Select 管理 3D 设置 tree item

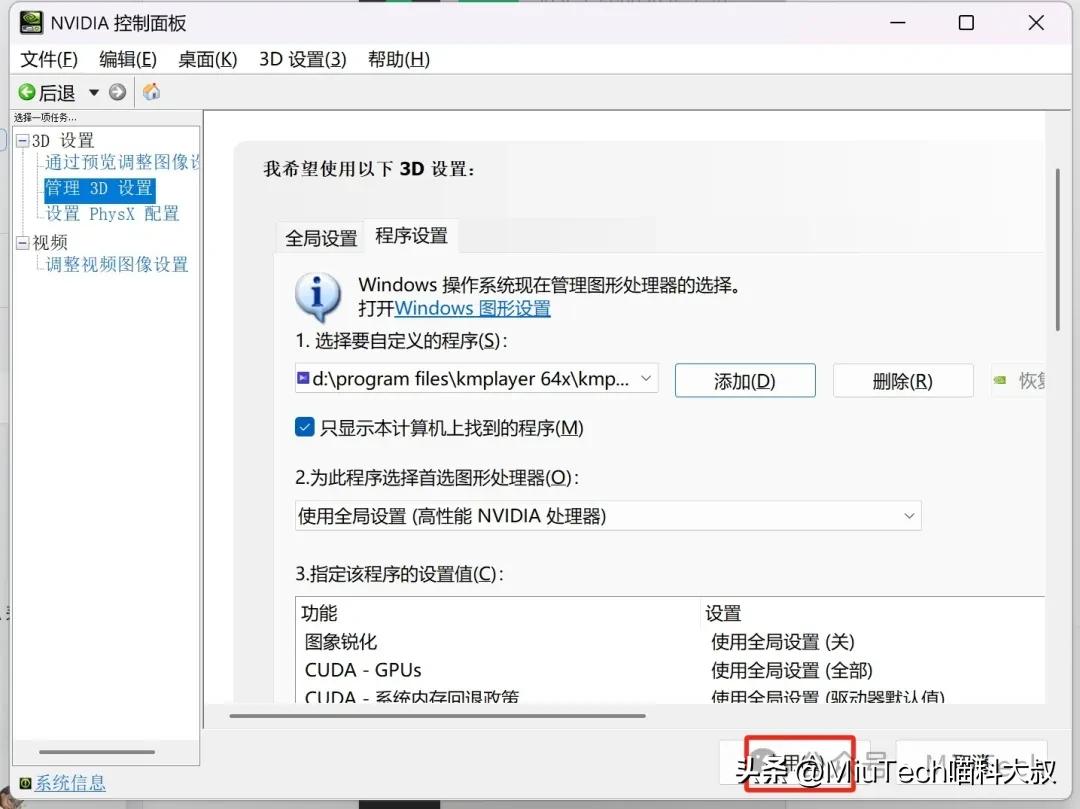(99, 188)
